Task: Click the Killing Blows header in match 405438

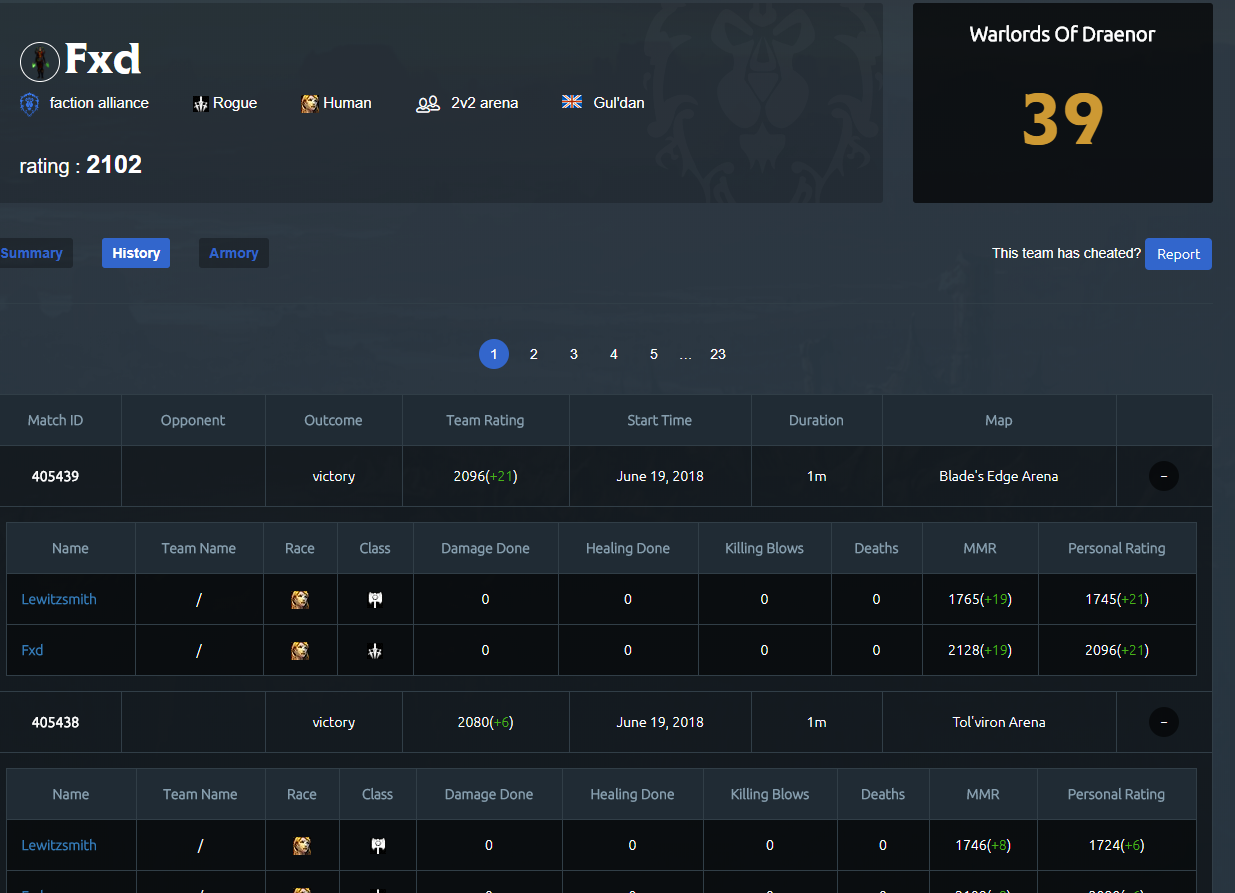Action: 770,794
